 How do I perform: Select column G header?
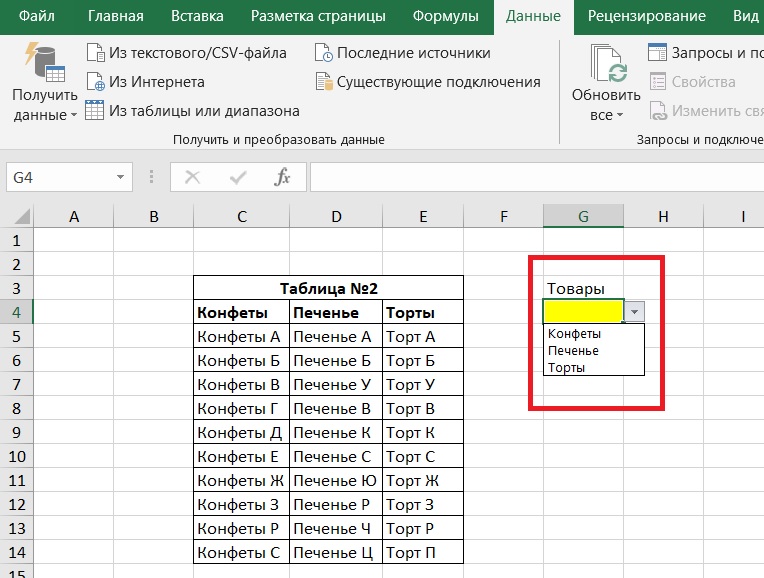[583, 216]
